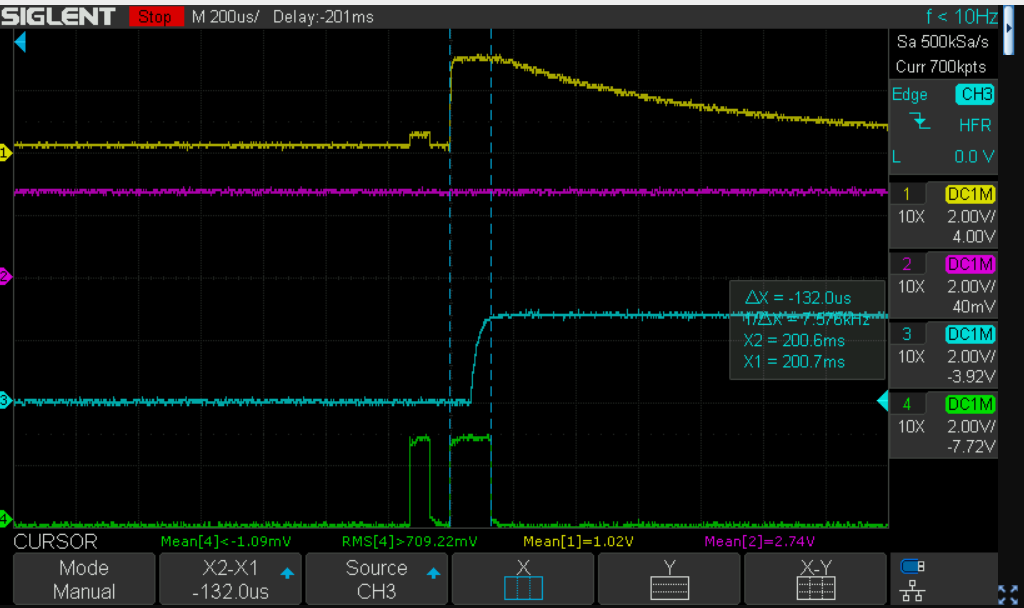Image resolution: width=1024 pixels, height=608 pixels.
Task: Click the USB drive status icon
Action: tap(912, 566)
